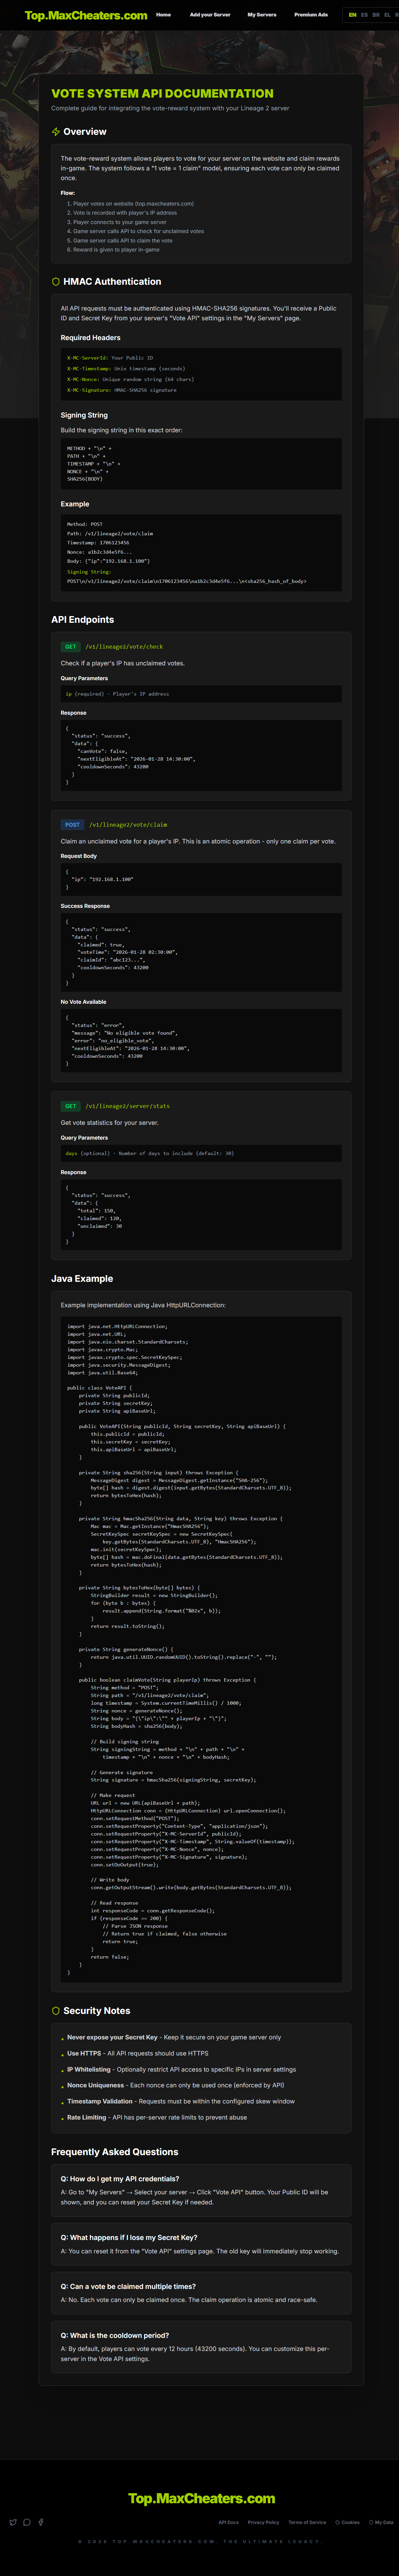
Task: Switch language to EN
Action: 352,15
